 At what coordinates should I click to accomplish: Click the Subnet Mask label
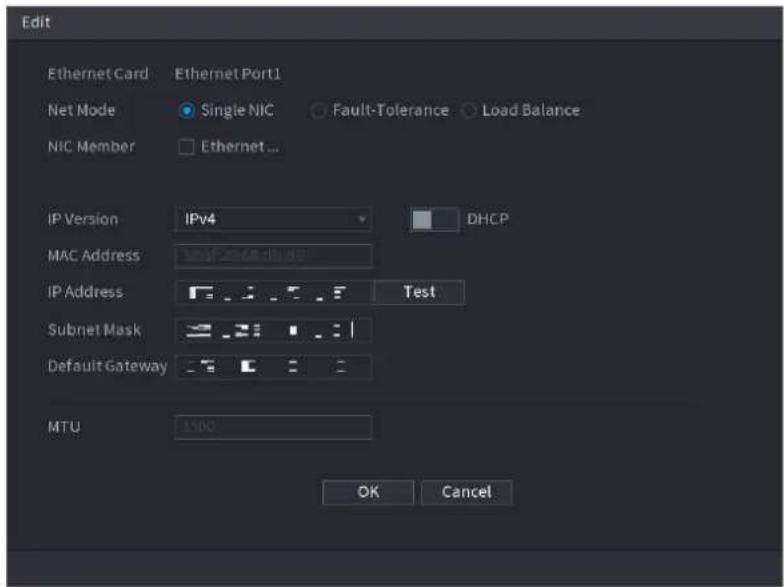click(x=94, y=330)
